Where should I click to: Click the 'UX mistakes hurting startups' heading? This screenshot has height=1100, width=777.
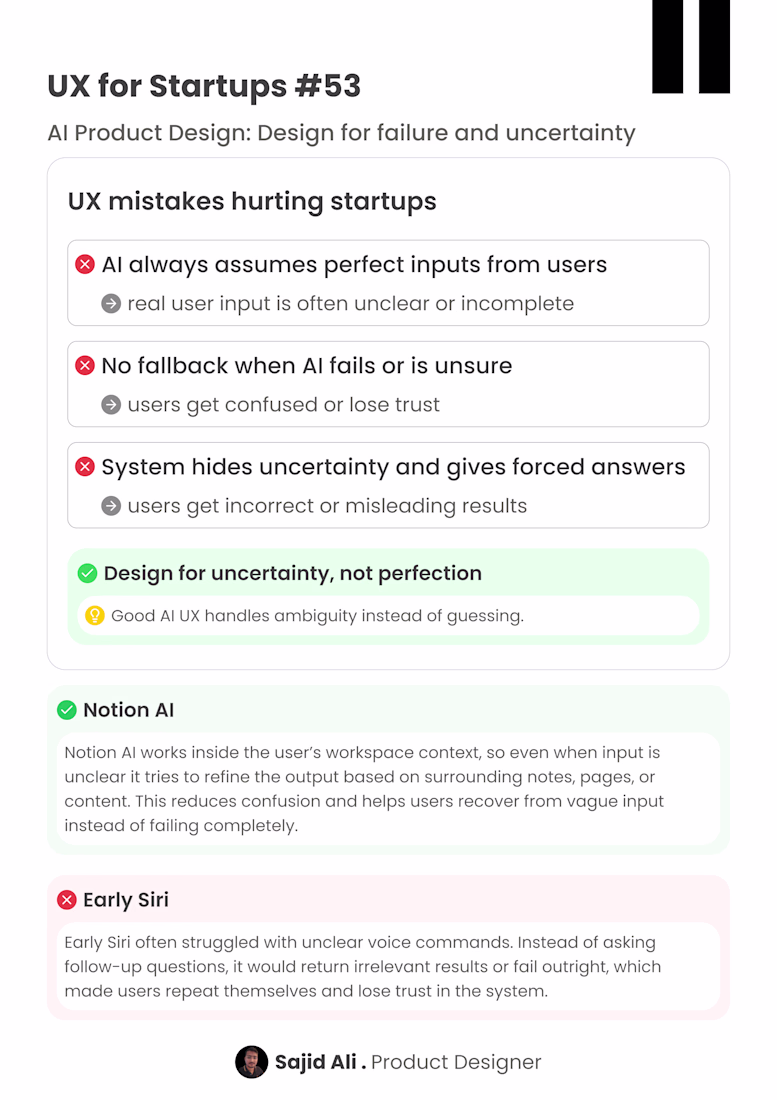[x=252, y=201]
